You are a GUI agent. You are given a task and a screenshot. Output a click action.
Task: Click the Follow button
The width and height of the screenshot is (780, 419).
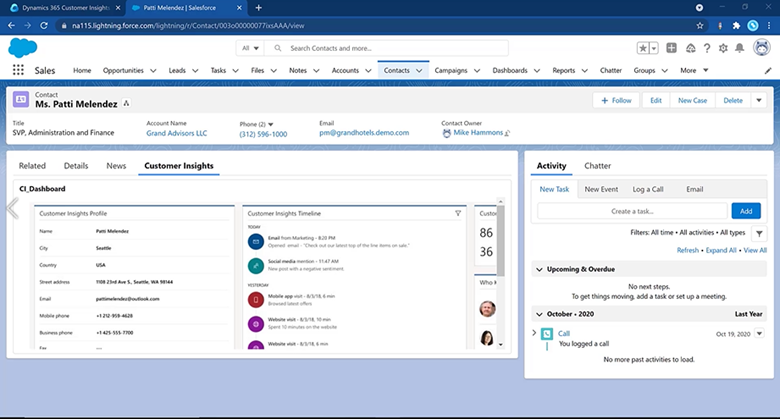616,100
